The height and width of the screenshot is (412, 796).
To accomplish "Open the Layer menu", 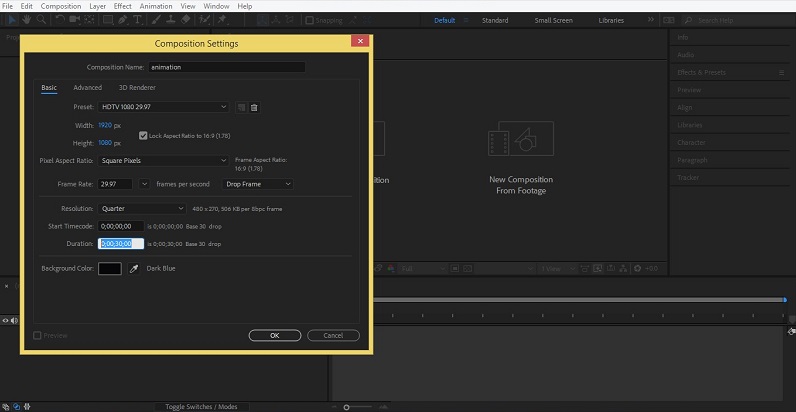I will point(97,6).
